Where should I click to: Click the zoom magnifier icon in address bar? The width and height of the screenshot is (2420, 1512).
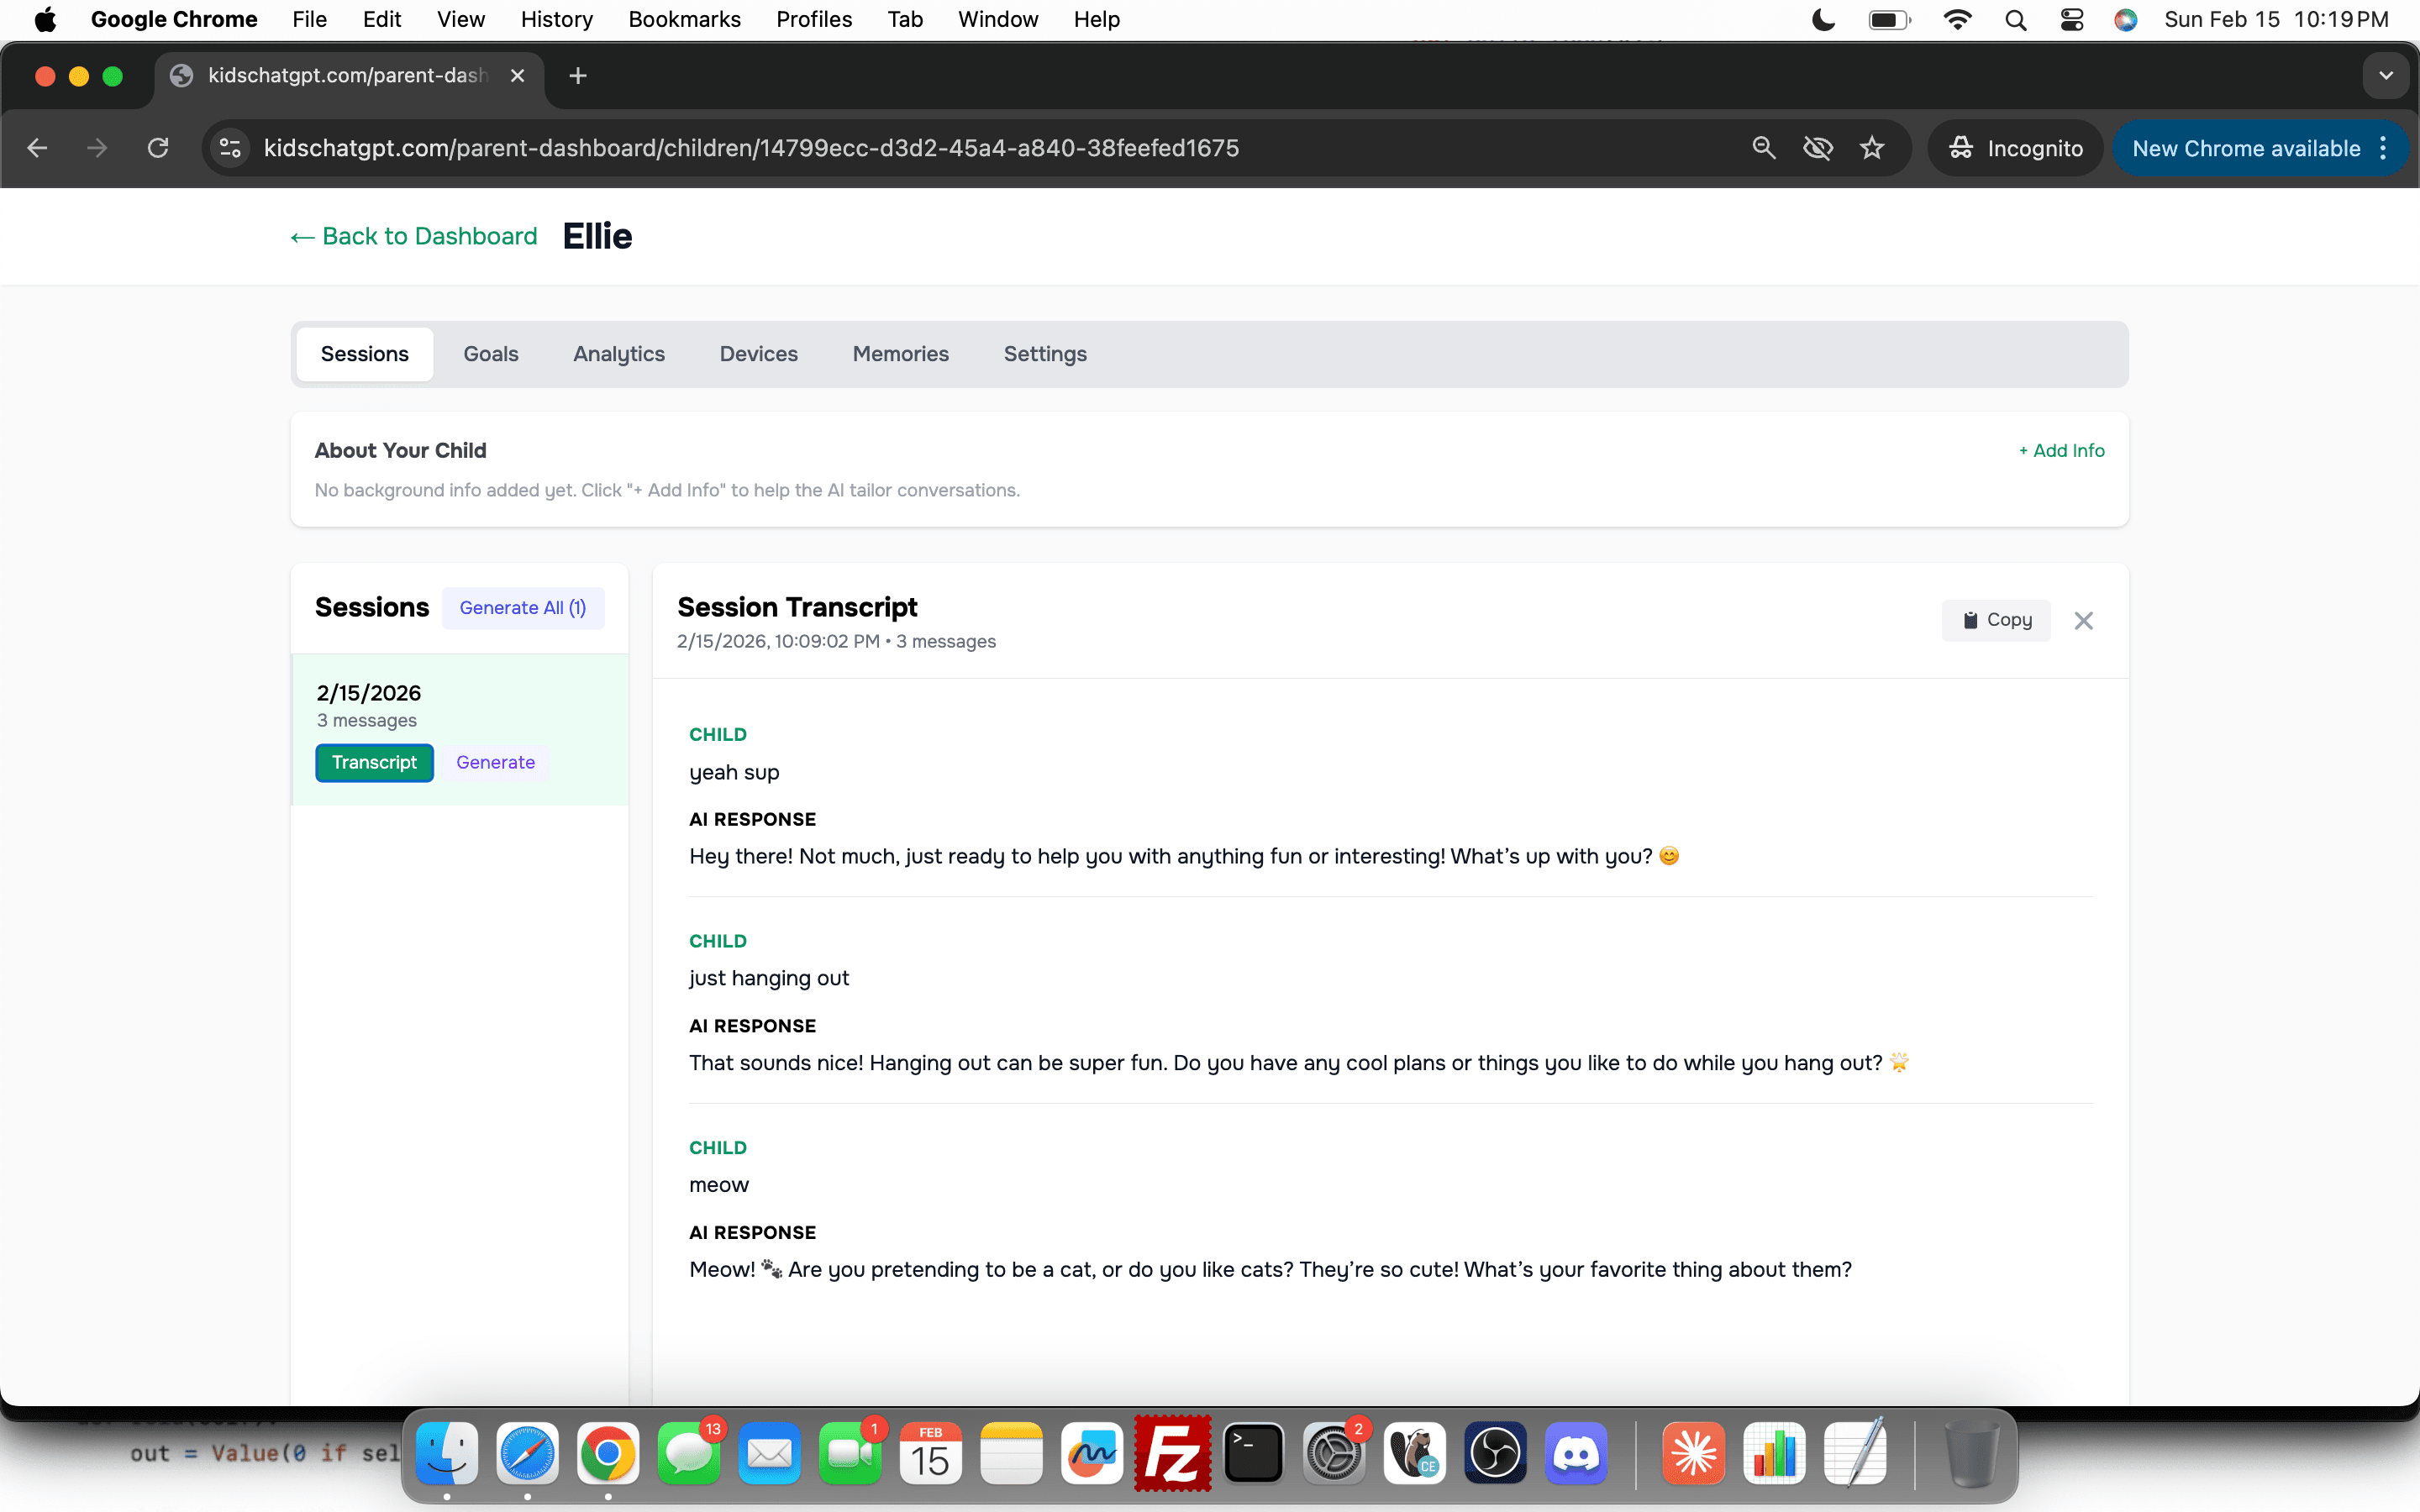[x=1763, y=148]
